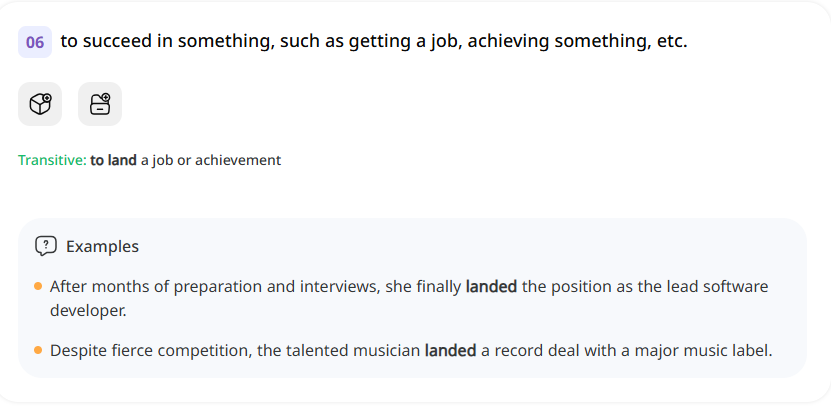
Task: Click the cube icon with plus badge
Action: (x=40, y=104)
